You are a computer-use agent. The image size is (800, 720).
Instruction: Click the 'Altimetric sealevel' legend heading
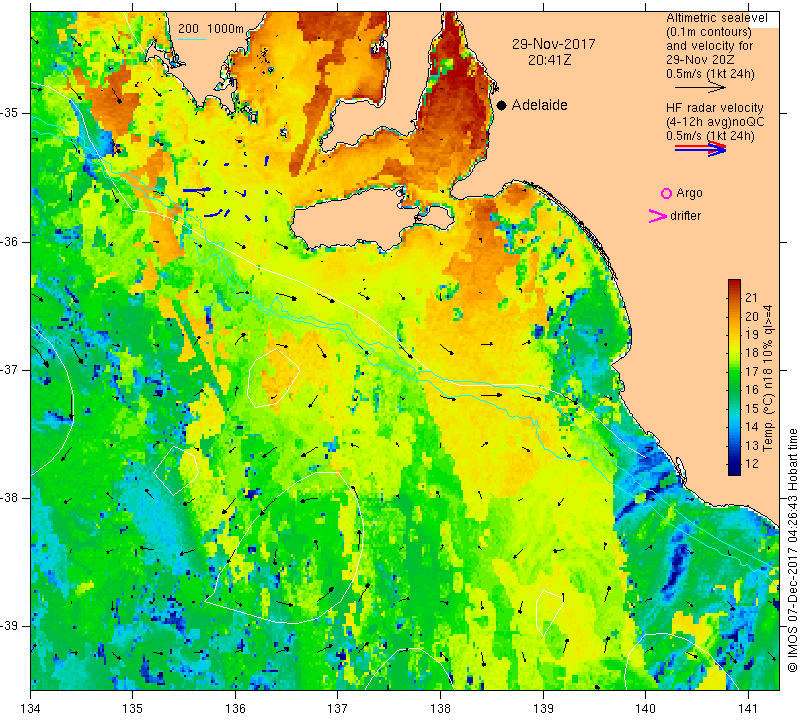point(716,18)
